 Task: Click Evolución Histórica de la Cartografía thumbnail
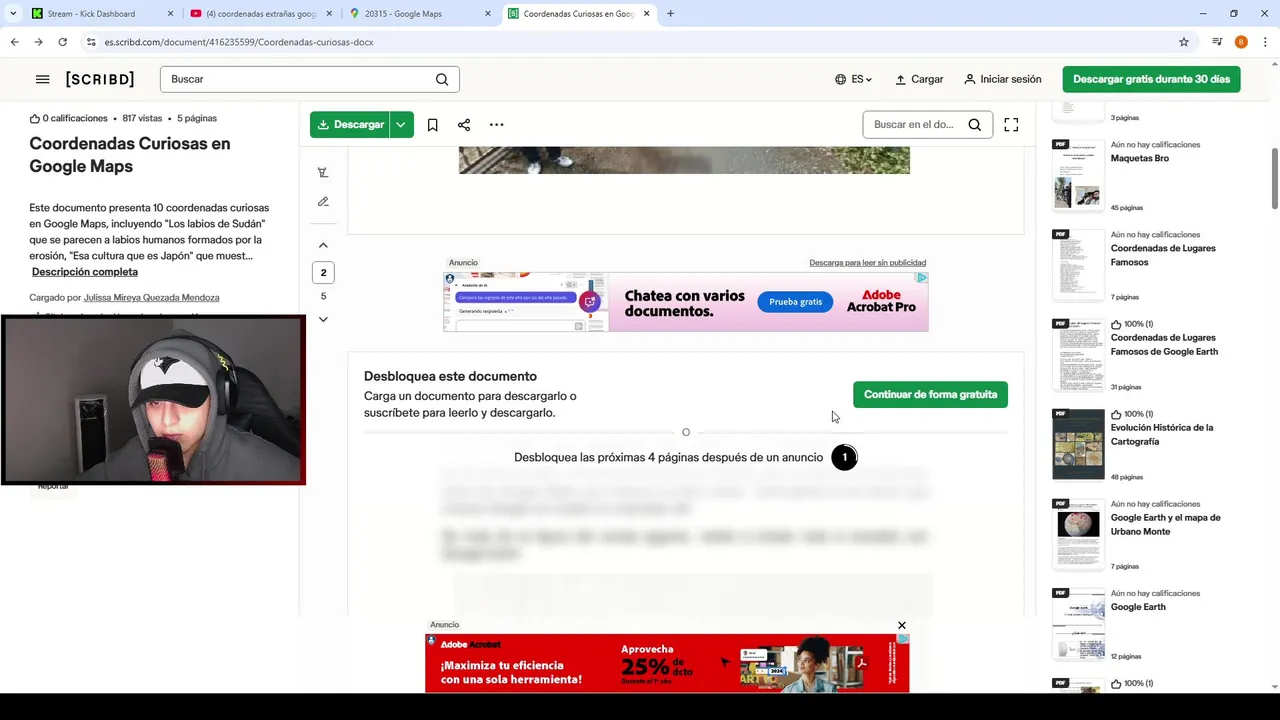click(1078, 444)
